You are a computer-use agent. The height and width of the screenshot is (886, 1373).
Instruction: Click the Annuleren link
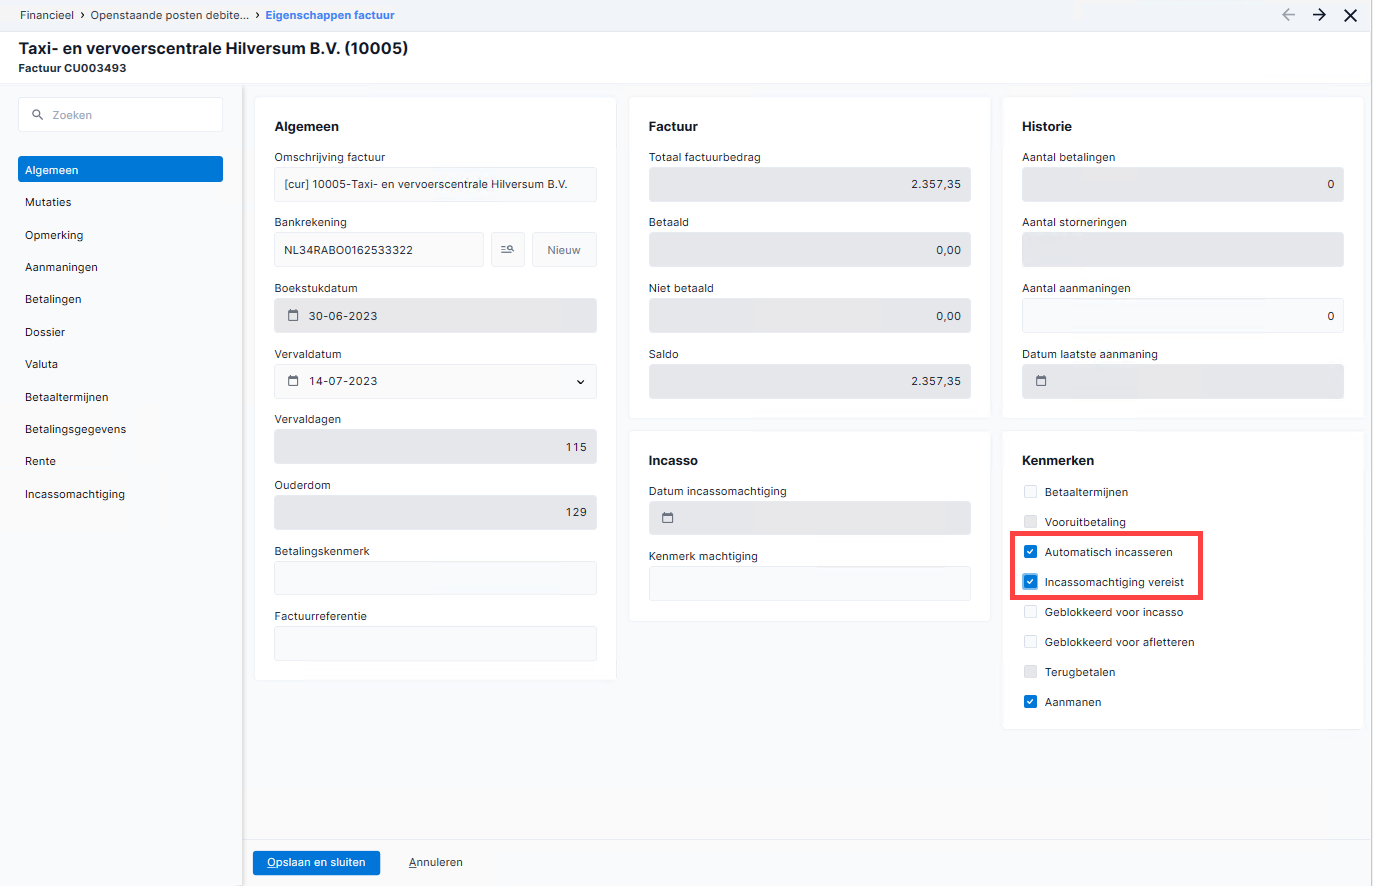(436, 862)
